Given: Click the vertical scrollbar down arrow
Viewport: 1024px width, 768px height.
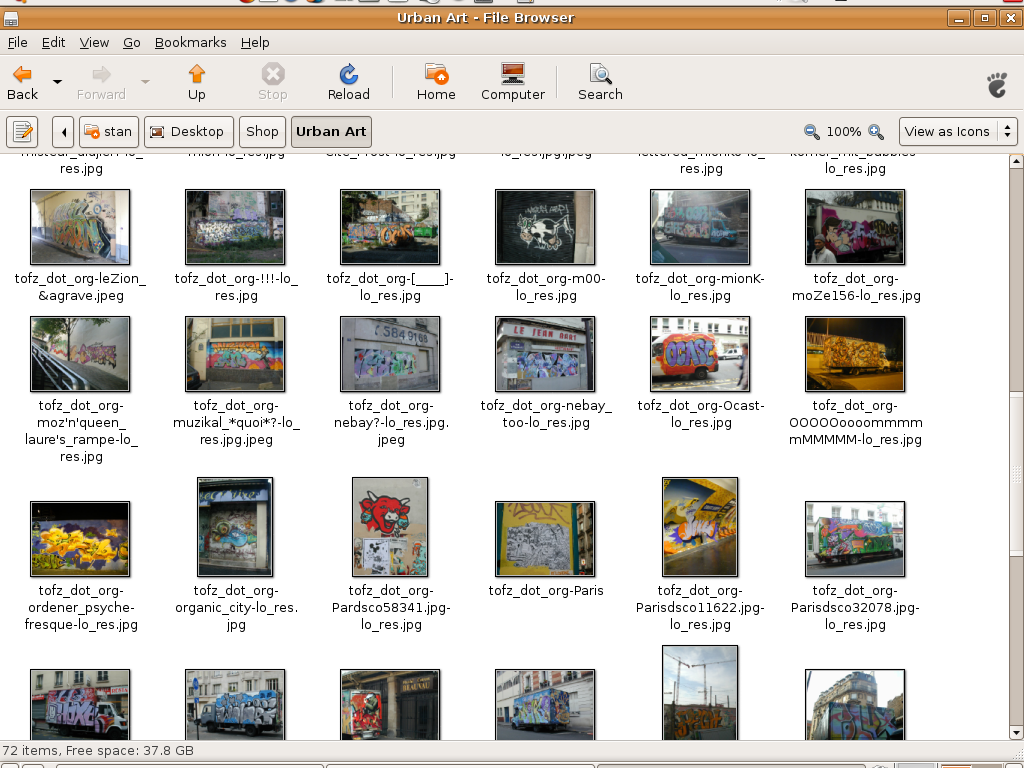Looking at the screenshot, I should coord(1015,733).
